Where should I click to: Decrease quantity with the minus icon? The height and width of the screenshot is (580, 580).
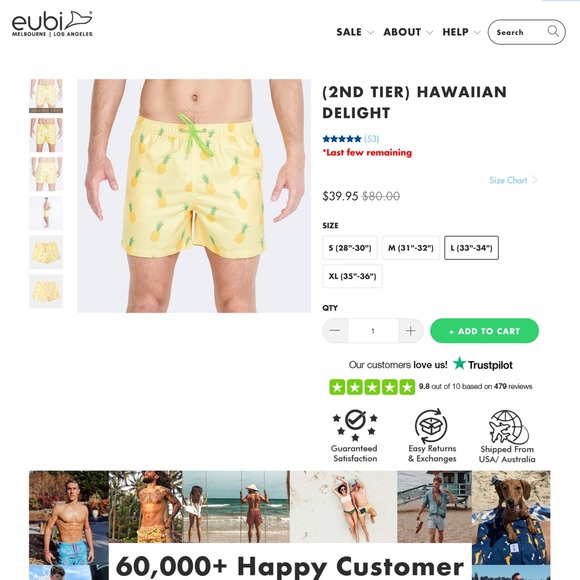(x=335, y=331)
